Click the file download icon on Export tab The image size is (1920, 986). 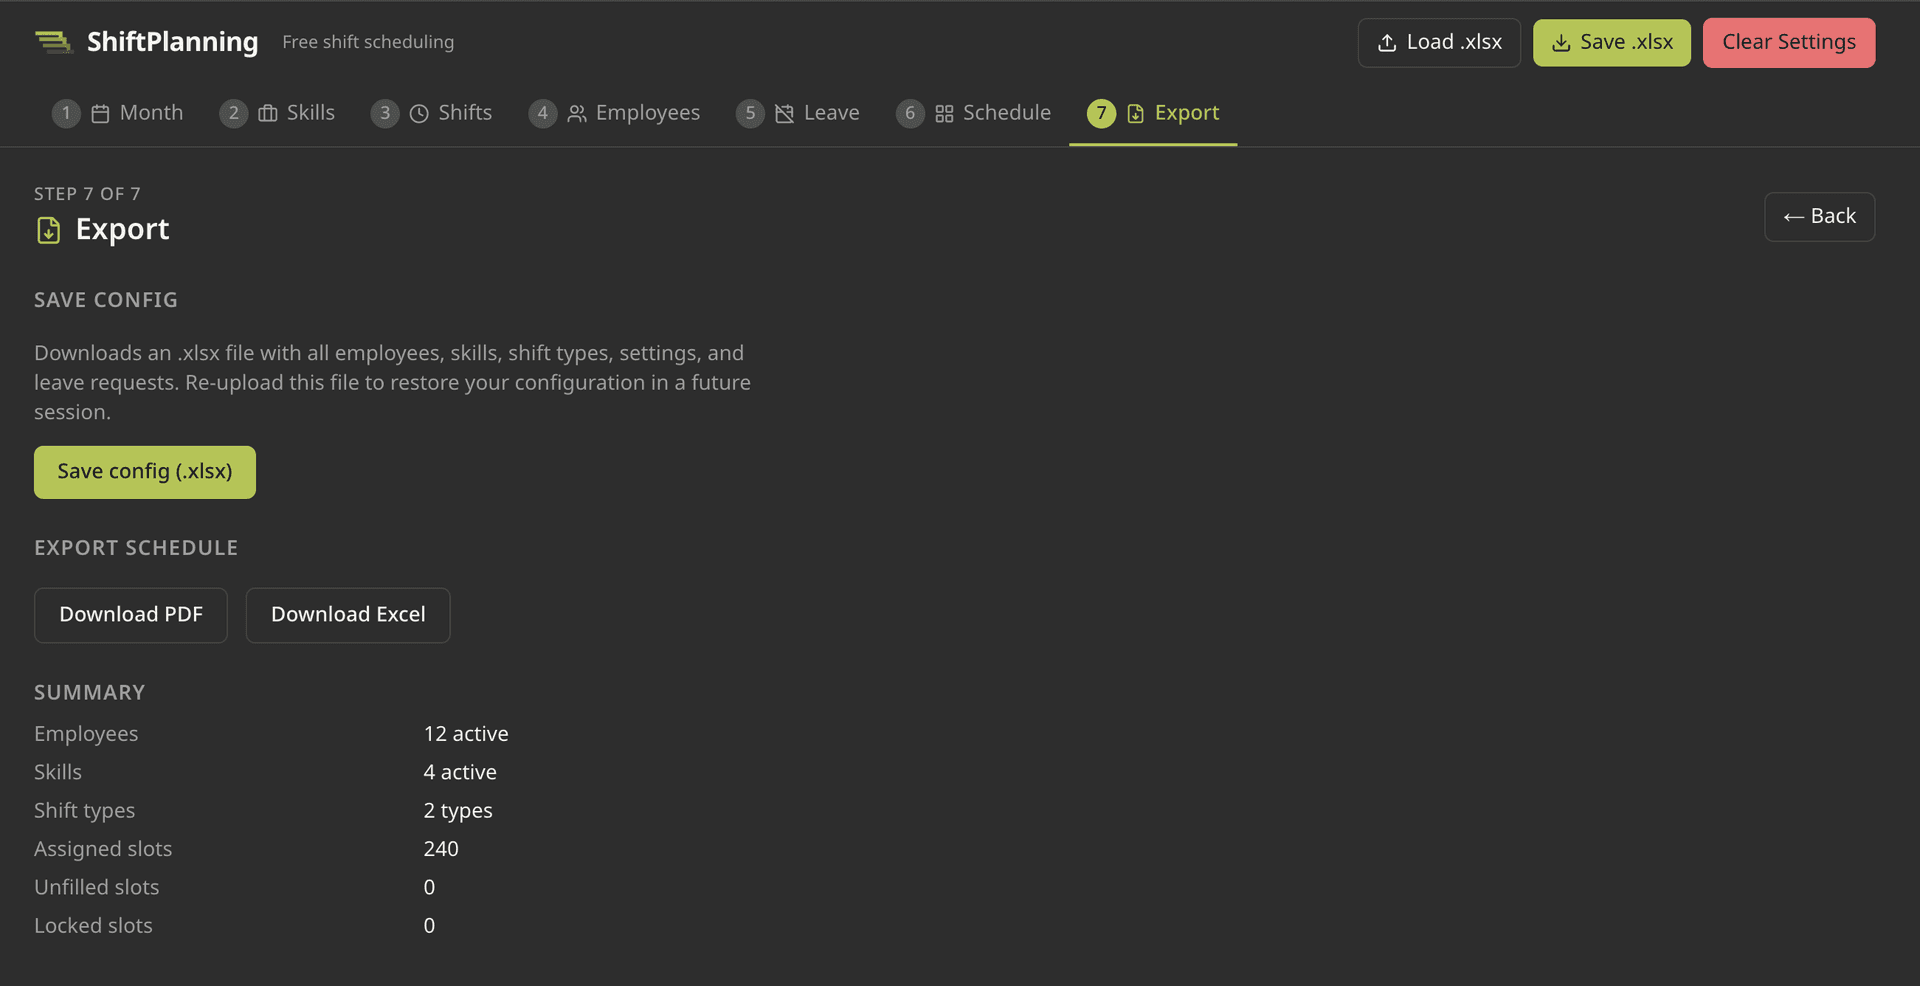tap(1135, 114)
